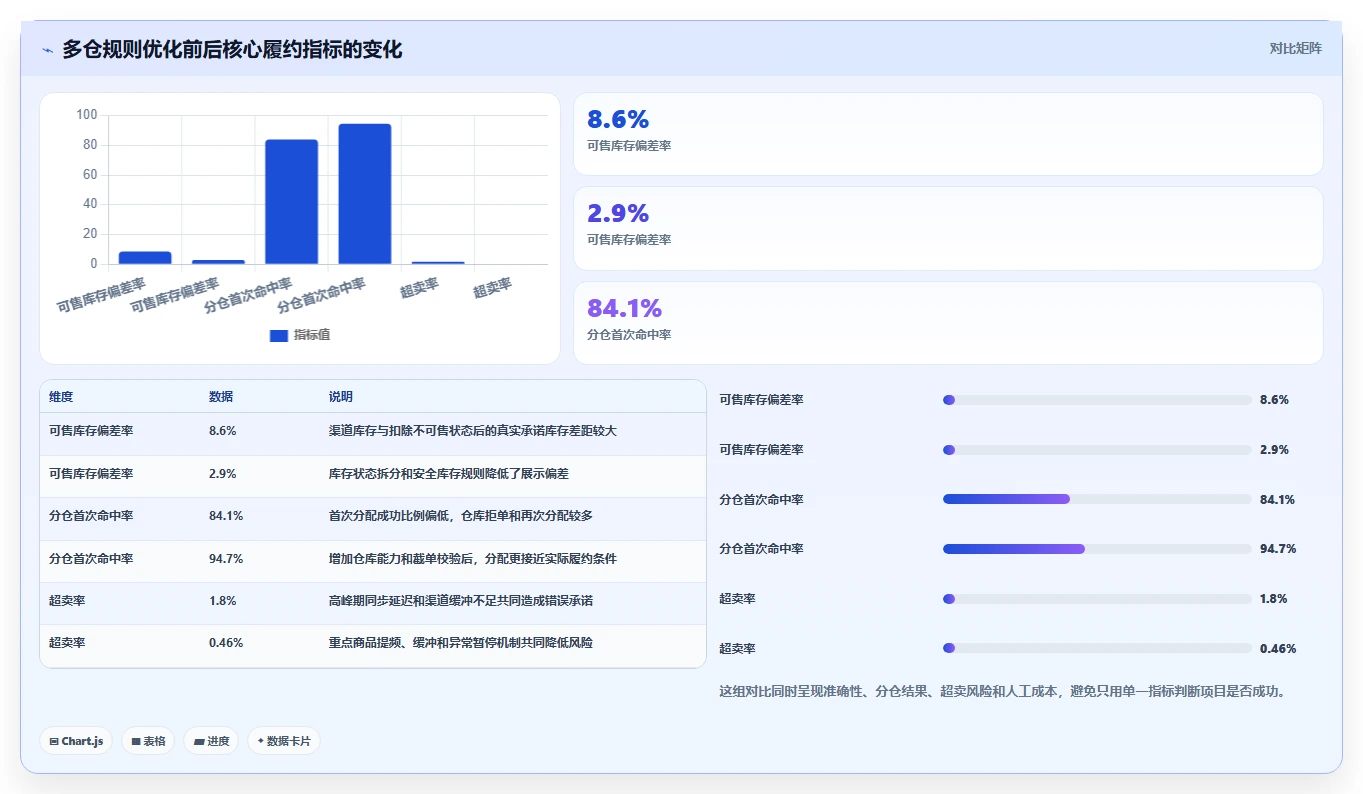
Task: Click the 0.46% value in the table
Action: click(x=226, y=643)
